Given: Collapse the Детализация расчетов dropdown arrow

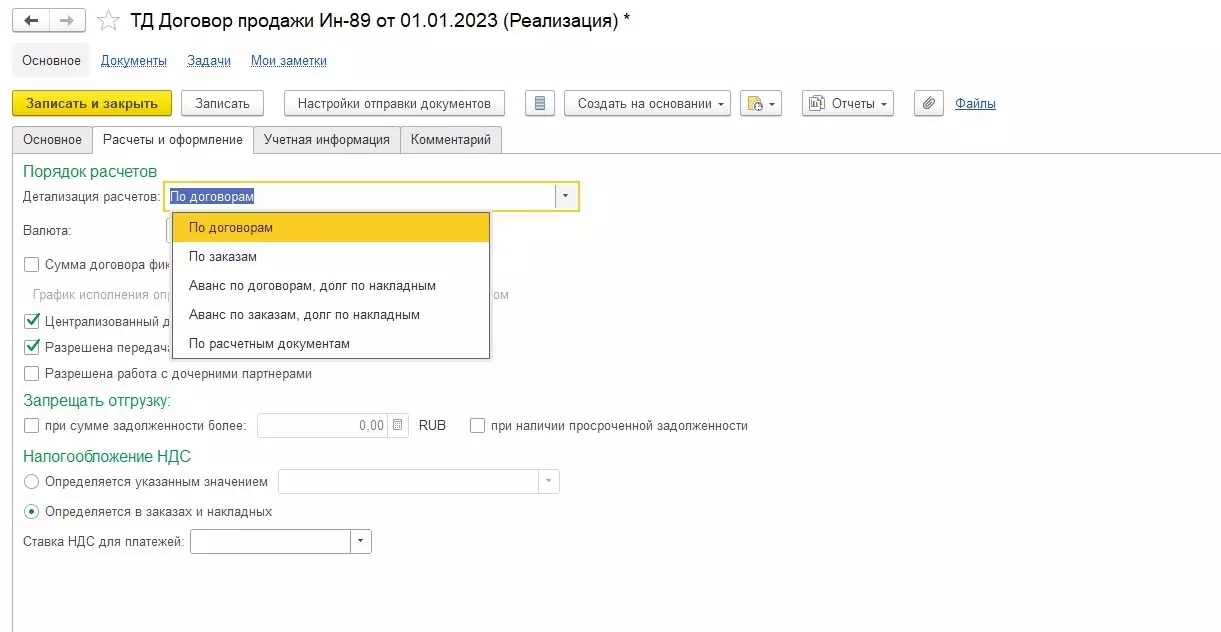Looking at the screenshot, I should (x=565, y=197).
